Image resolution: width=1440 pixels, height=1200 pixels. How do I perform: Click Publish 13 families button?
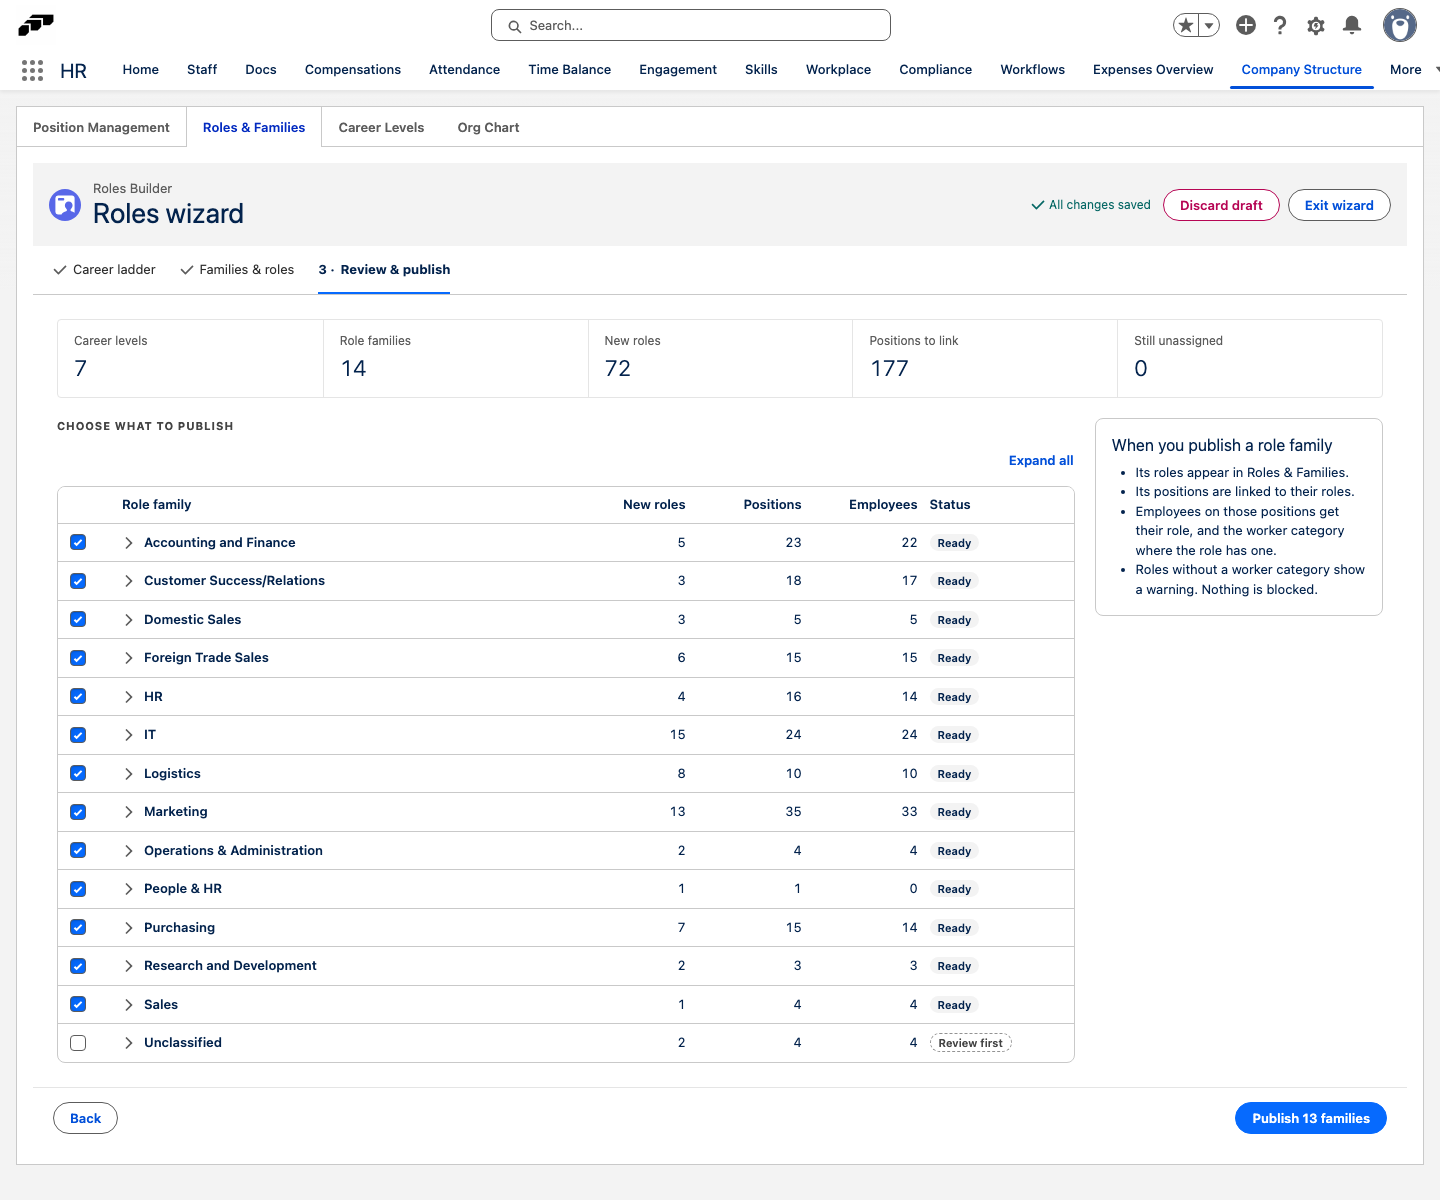click(x=1311, y=1118)
